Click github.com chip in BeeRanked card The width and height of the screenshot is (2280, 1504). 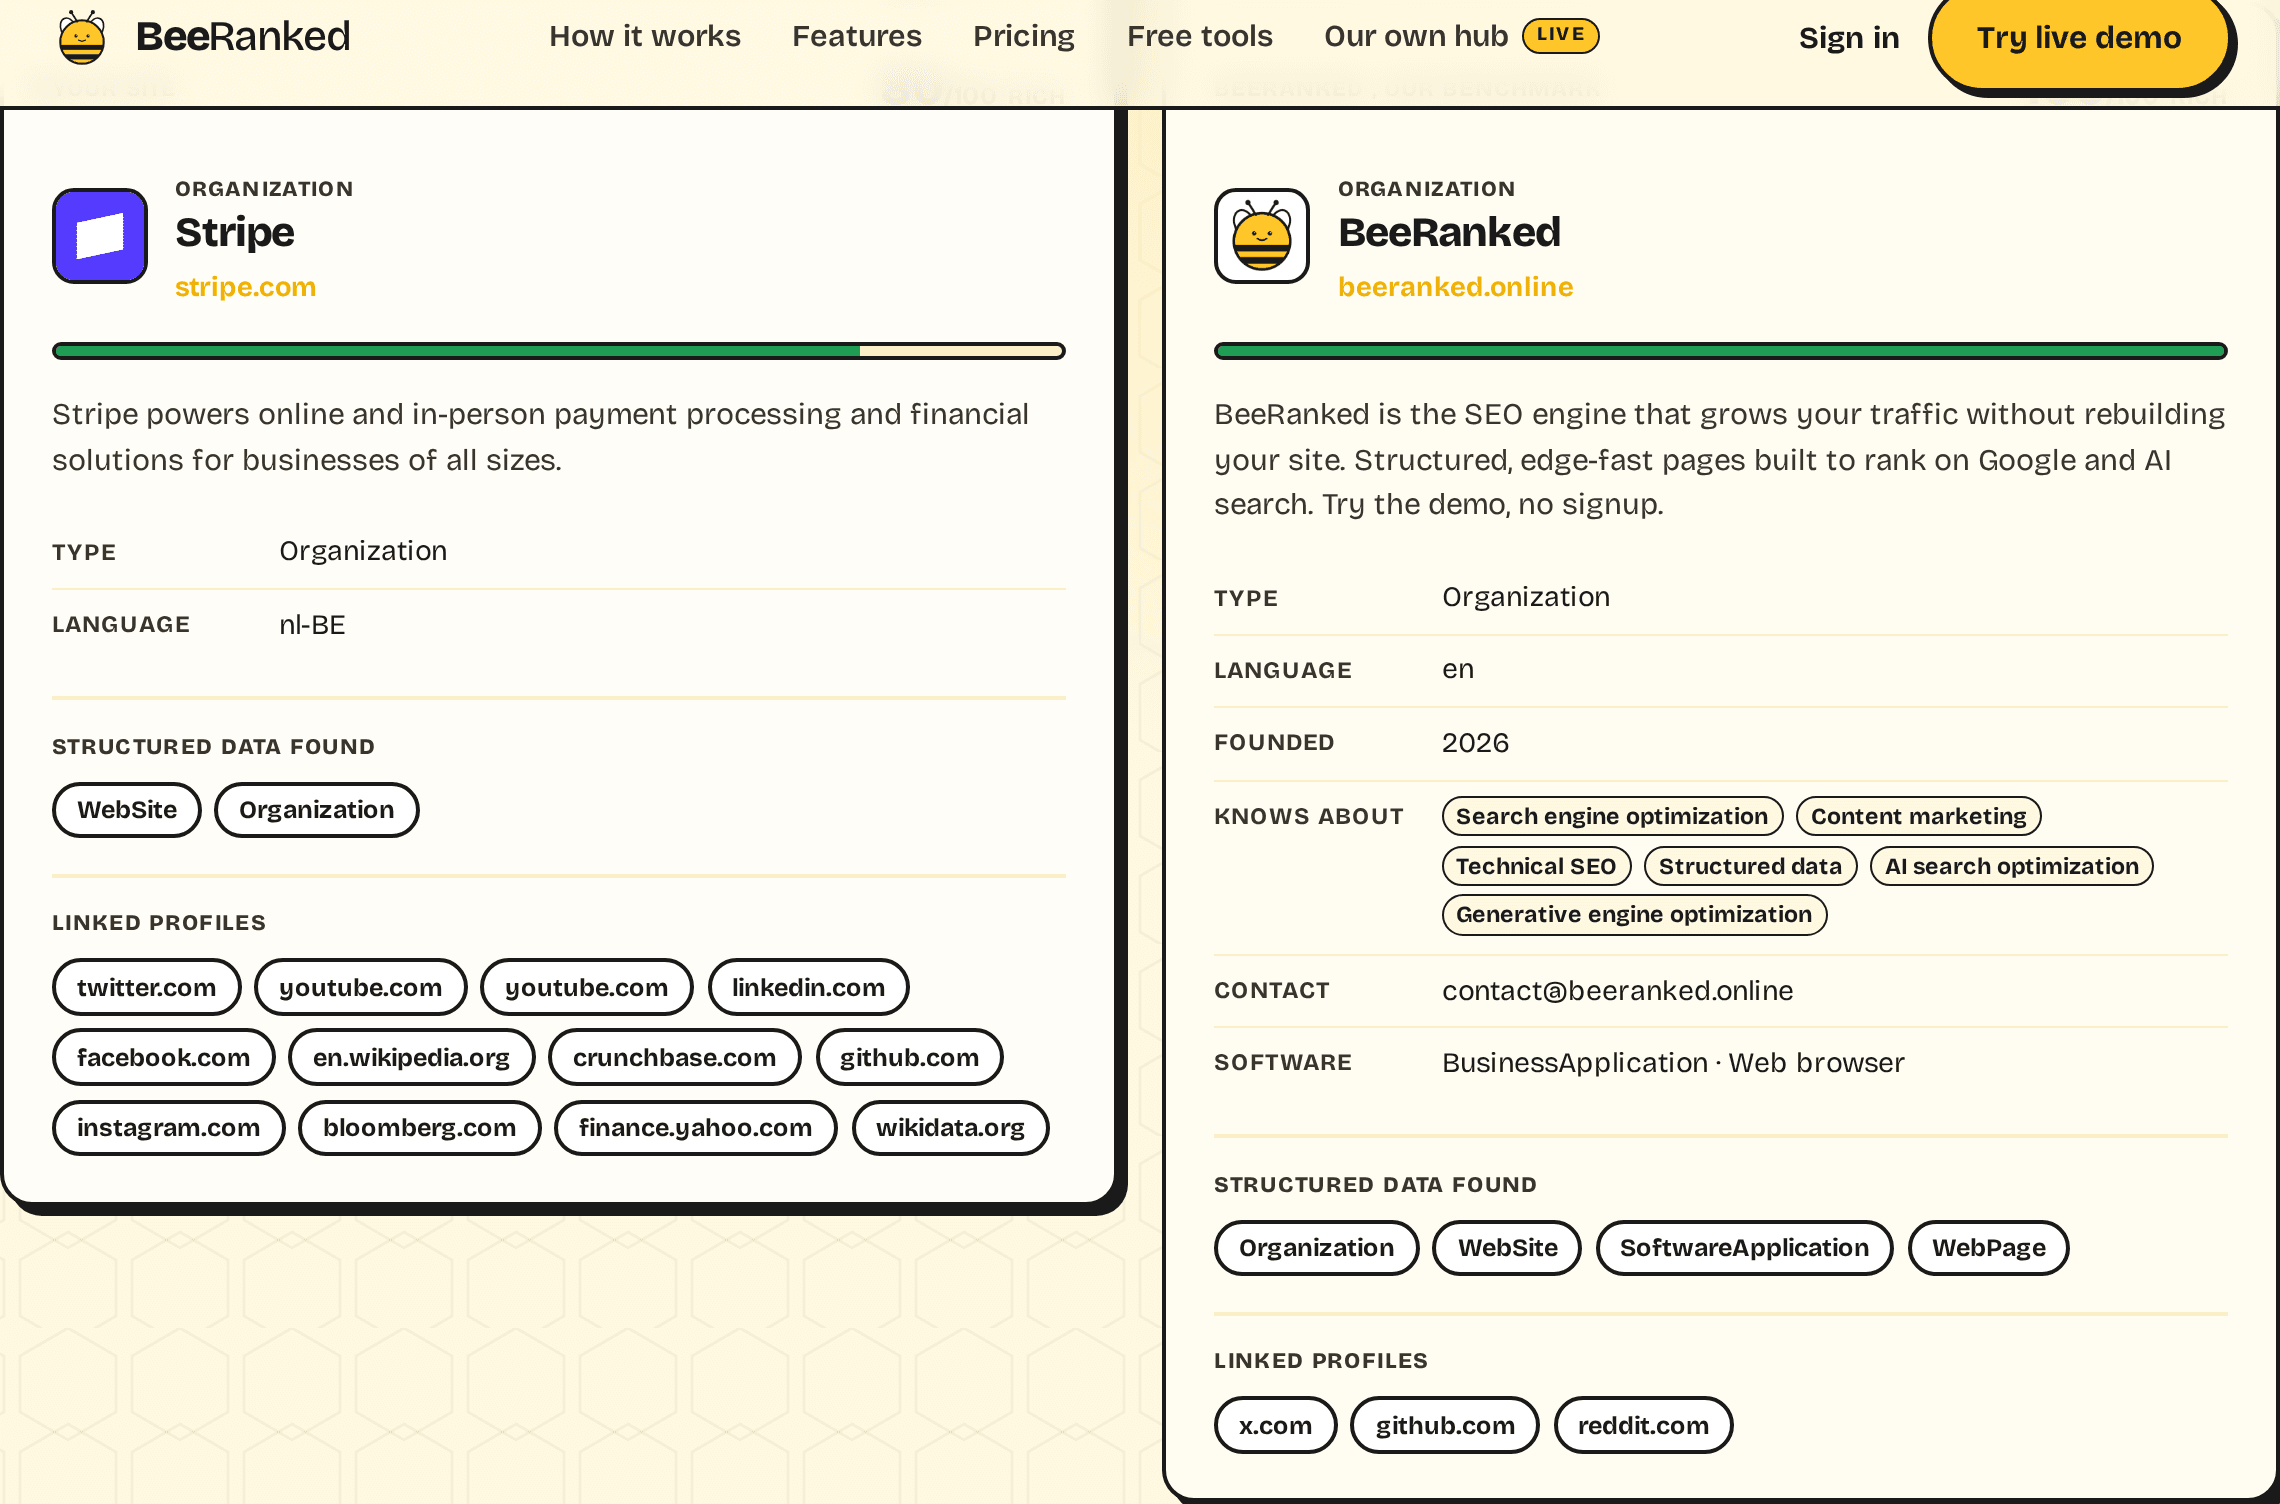pyautogui.click(x=1445, y=1426)
